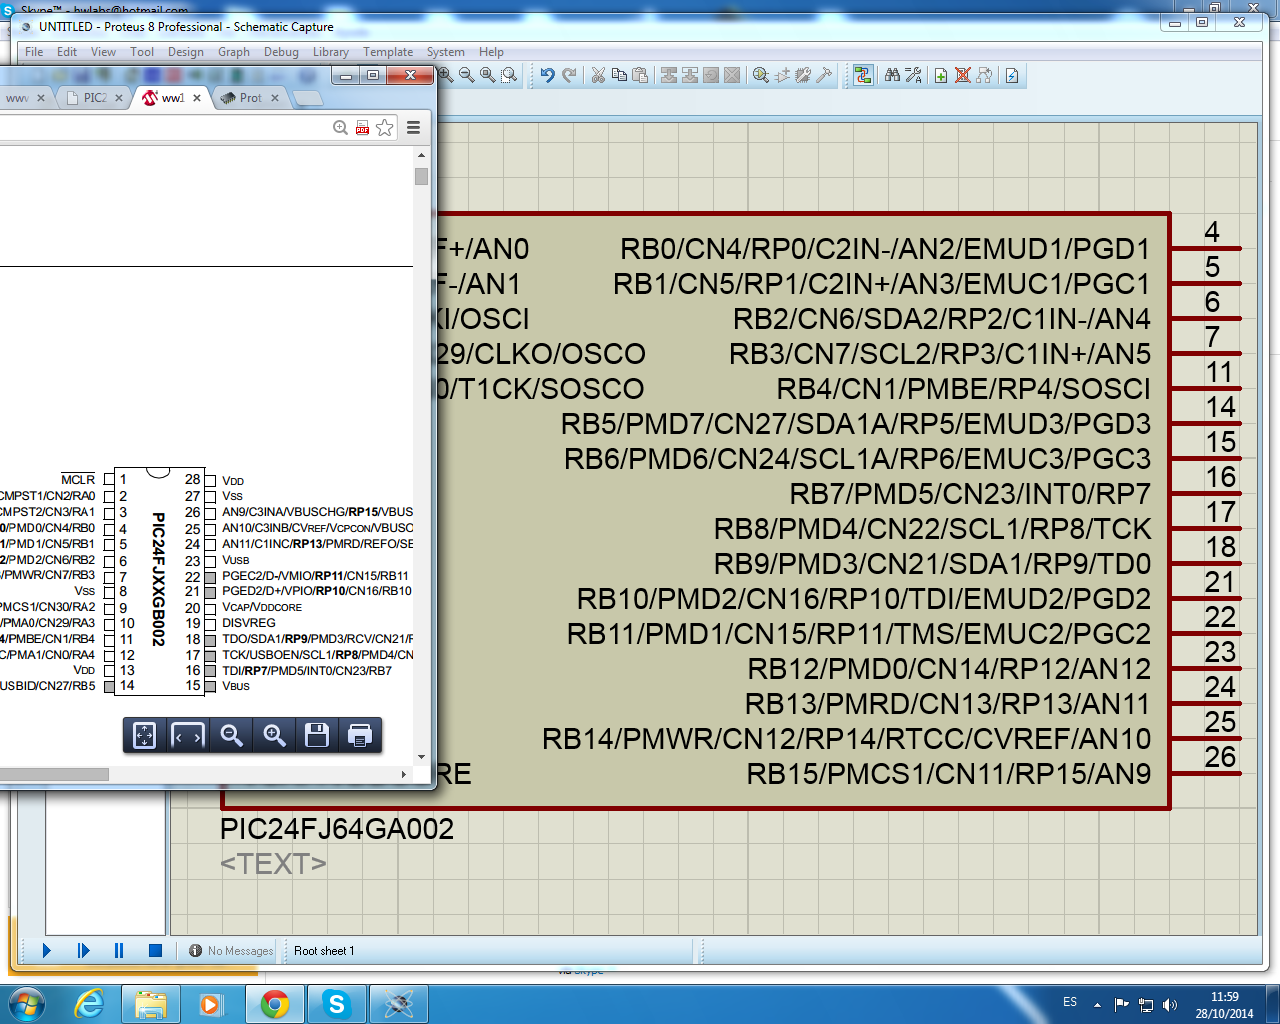1280x1024 pixels.
Task: Click the Block Delete icon
Action: tap(732, 75)
